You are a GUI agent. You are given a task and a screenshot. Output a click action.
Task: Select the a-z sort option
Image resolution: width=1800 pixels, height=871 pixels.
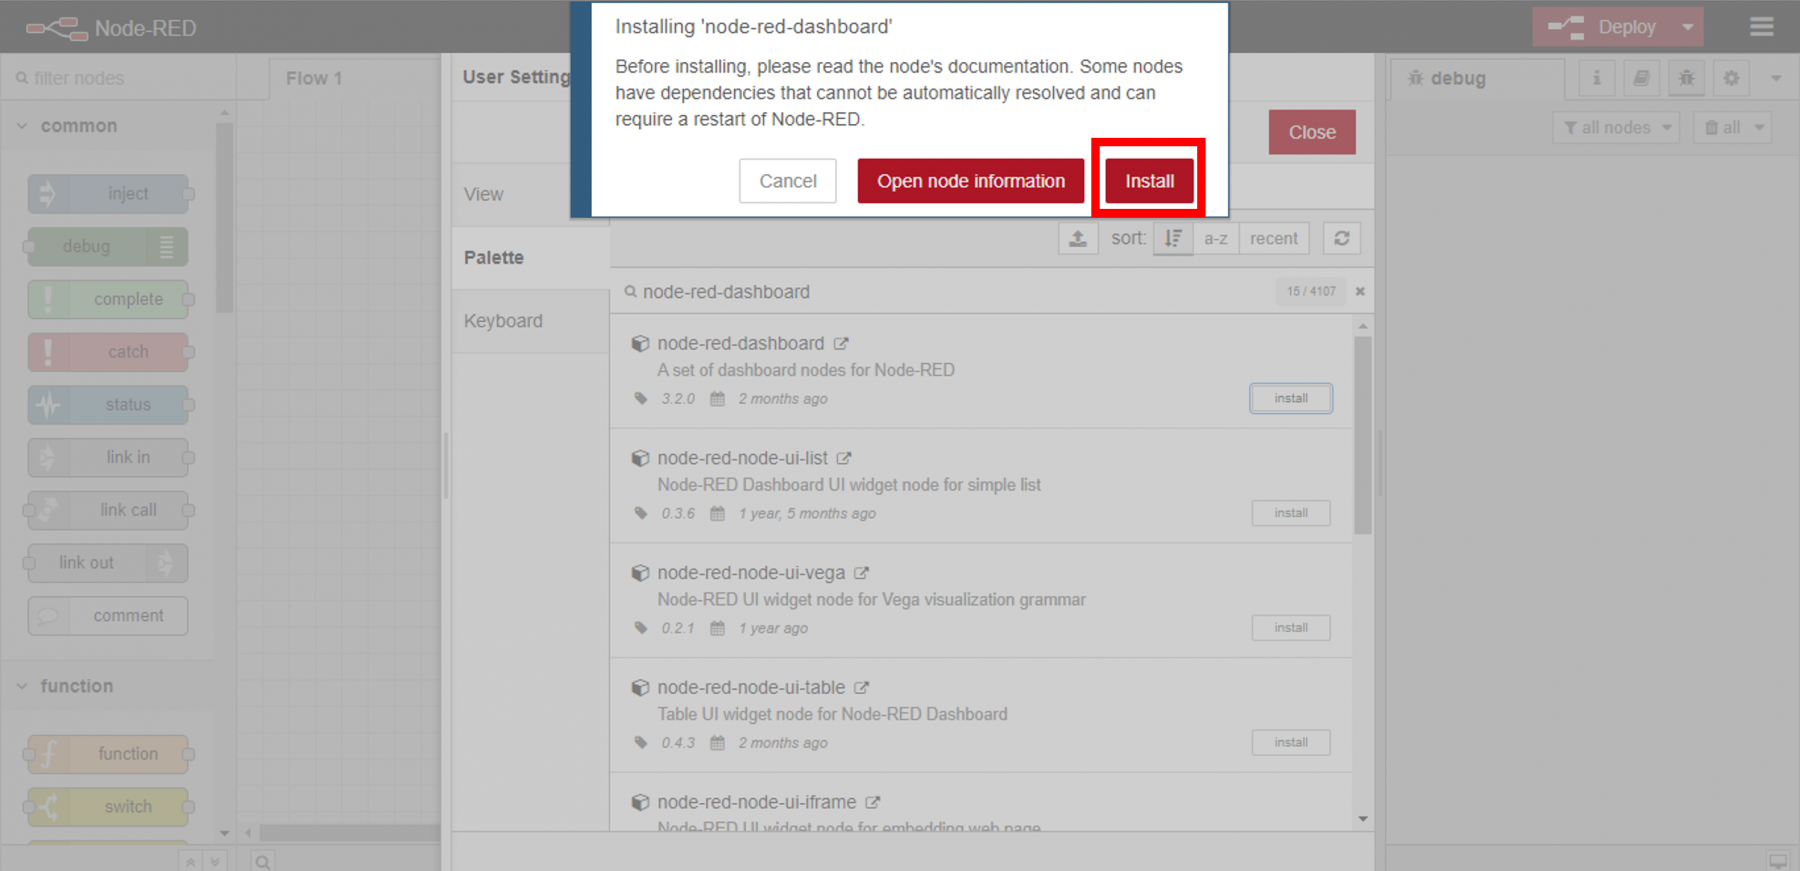tap(1215, 239)
